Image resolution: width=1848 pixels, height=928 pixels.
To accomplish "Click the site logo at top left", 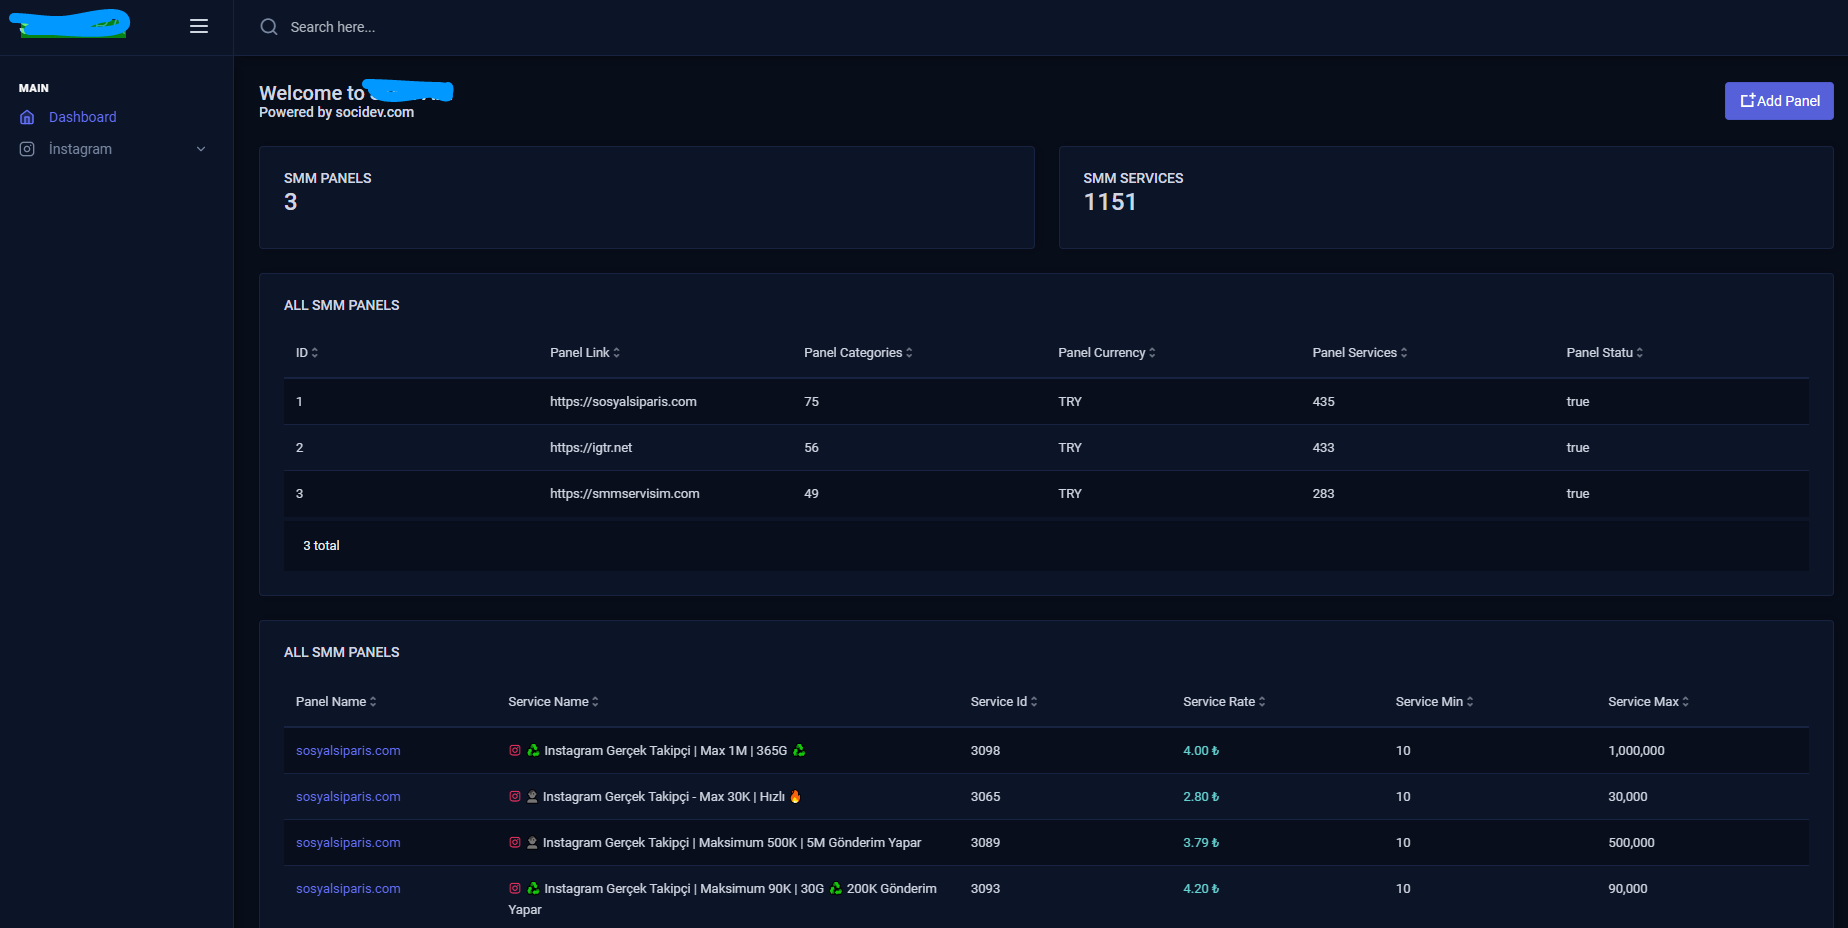I will (70, 22).
